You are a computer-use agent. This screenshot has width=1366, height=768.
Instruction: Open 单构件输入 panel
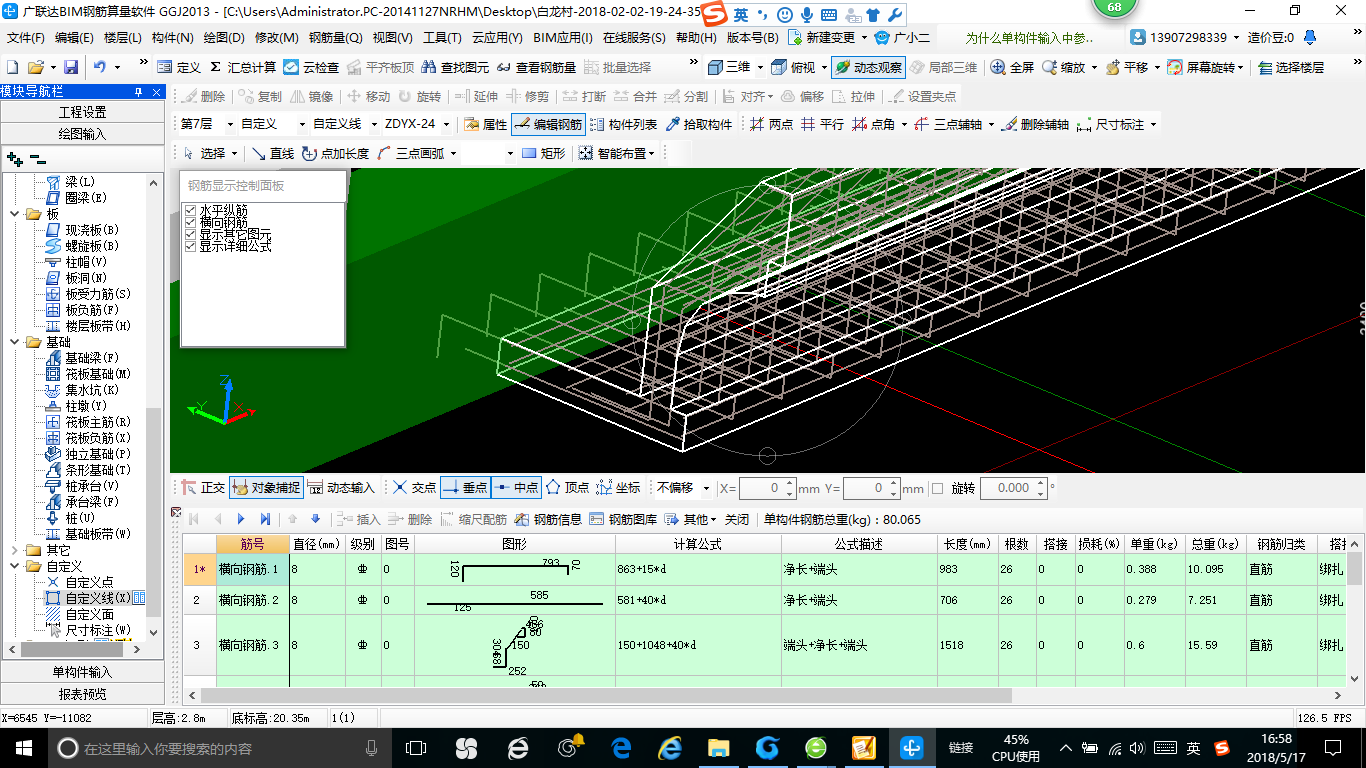coord(82,672)
